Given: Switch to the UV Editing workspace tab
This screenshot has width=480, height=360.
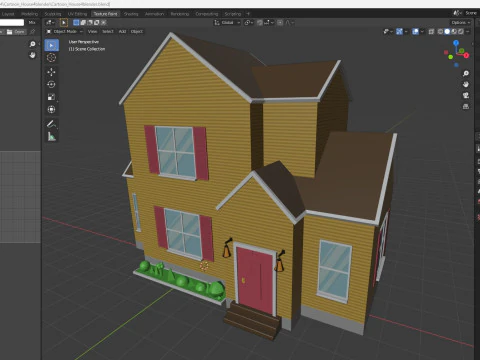Looking at the screenshot, I should (x=77, y=14).
